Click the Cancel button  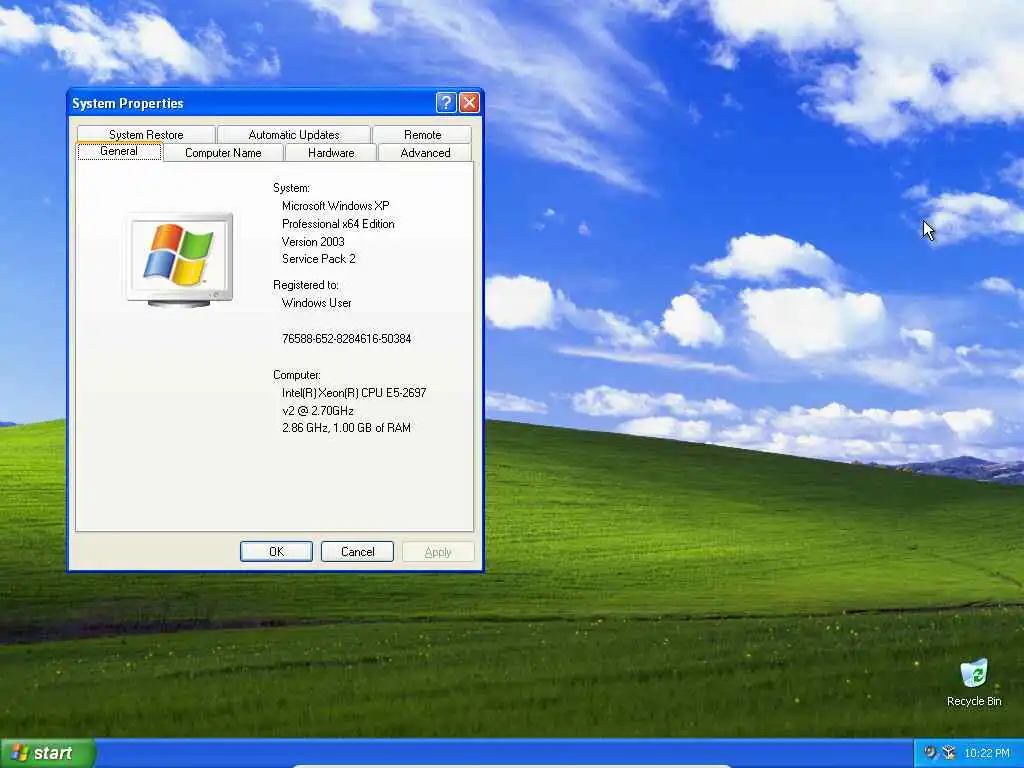tap(357, 552)
